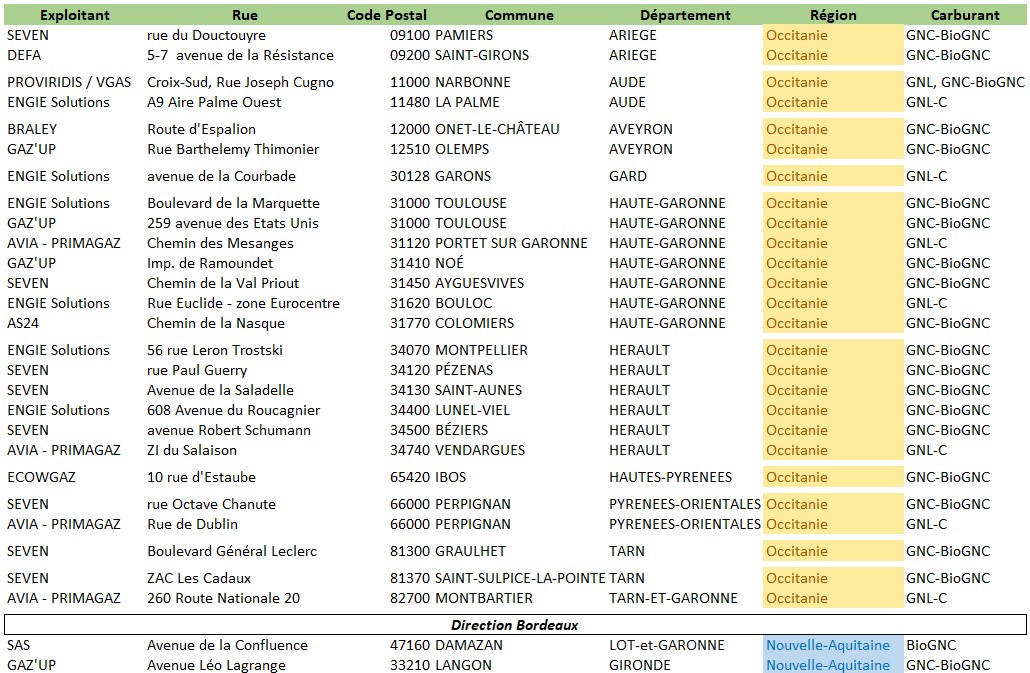1030x673 pixels.
Task: Select 260 Route Nationale 20 cell
Action: (x=223, y=598)
